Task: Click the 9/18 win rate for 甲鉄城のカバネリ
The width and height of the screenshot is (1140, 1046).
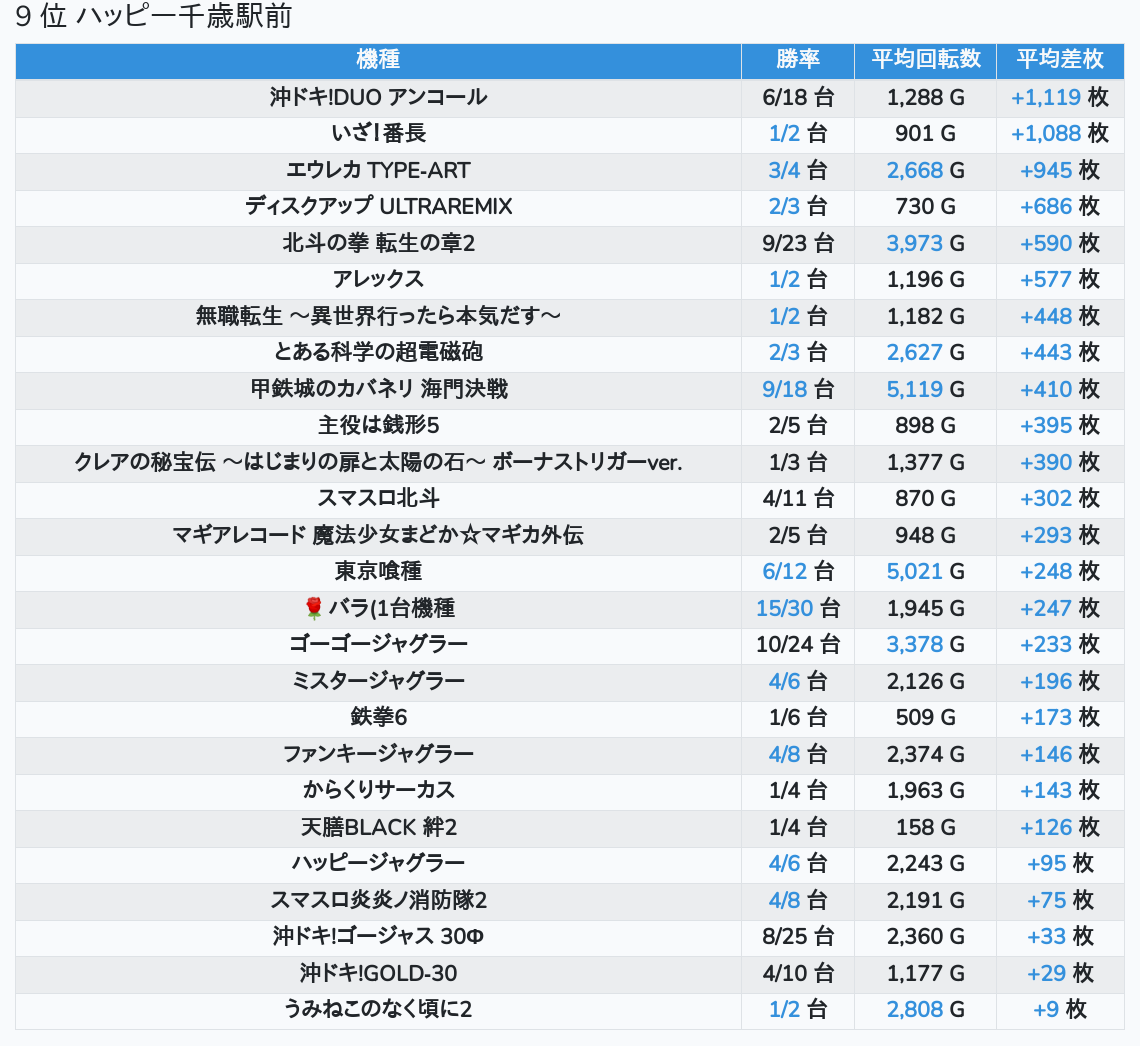Action: point(784,389)
